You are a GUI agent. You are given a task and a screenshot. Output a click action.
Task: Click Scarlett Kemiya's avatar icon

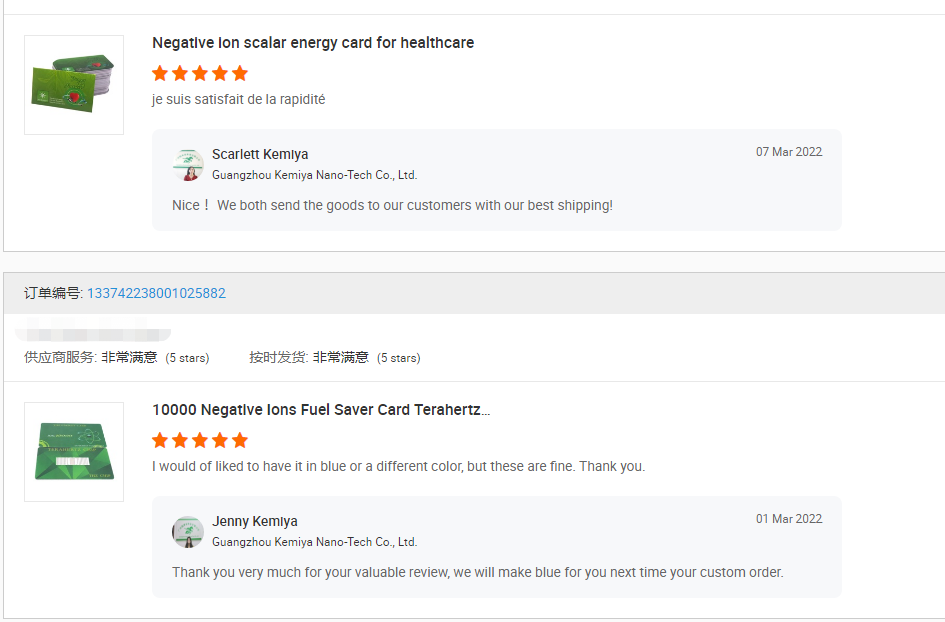click(188, 165)
